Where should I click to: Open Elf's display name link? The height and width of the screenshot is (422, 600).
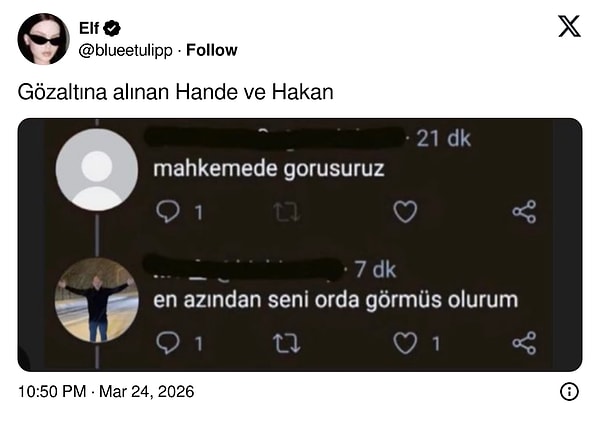pos(89,28)
